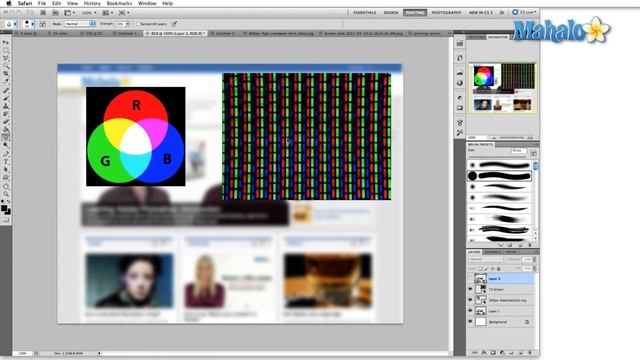Click the Painting workspace button

[415, 13]
